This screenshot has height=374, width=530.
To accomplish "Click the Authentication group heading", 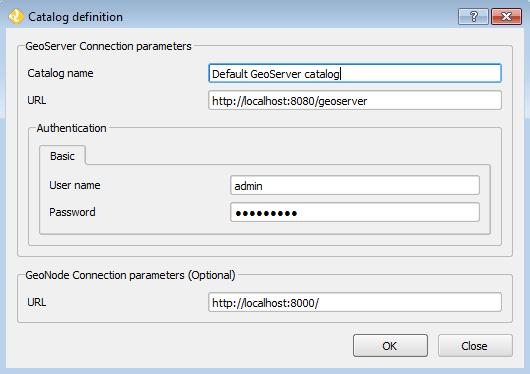I will (71, 128).
